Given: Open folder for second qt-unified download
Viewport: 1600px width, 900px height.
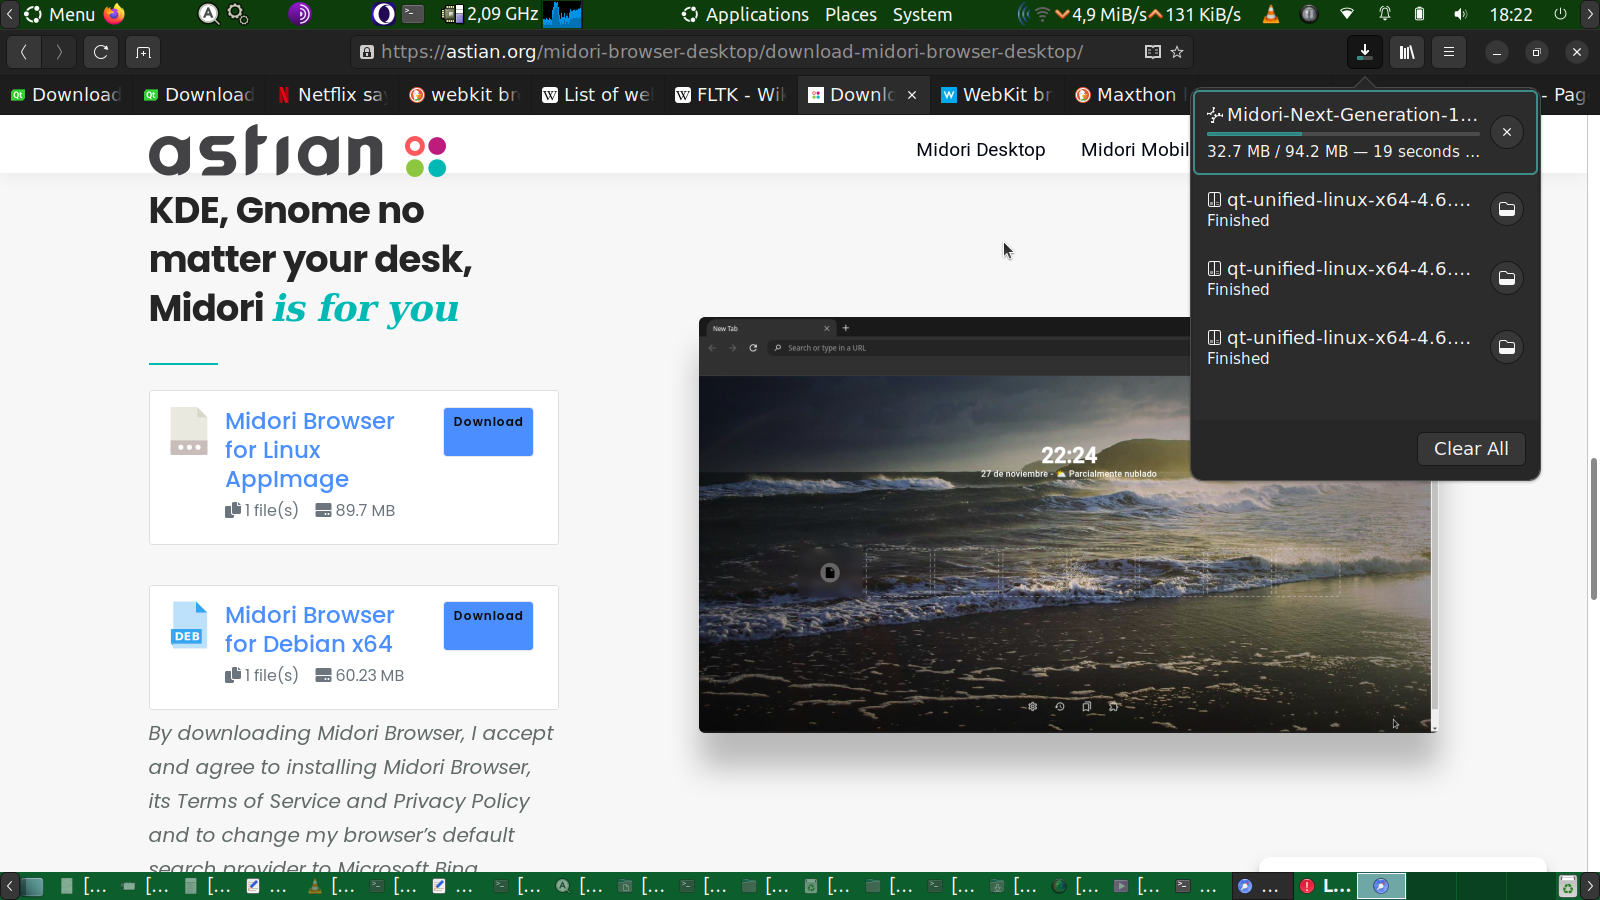Looking at the screenshot, I should click(1507, 278).
